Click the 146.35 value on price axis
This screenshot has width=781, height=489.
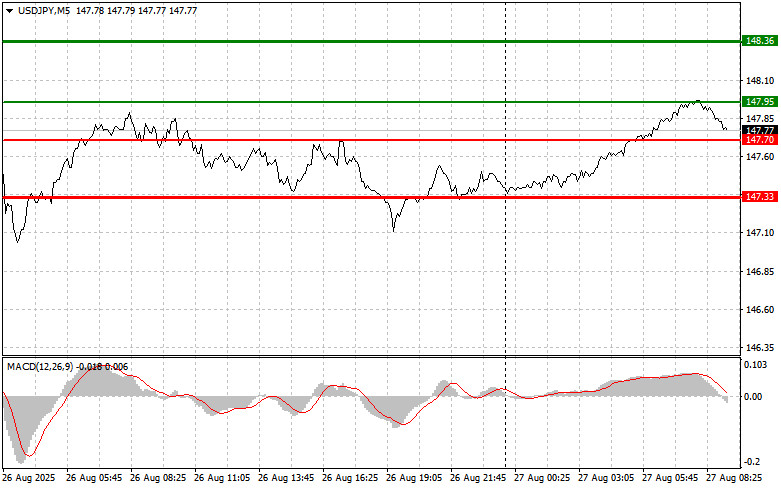(x=759, y=348)
